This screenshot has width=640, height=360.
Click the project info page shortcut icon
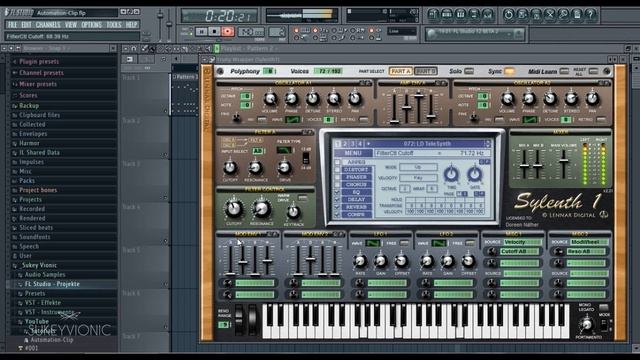pos(577,15)
